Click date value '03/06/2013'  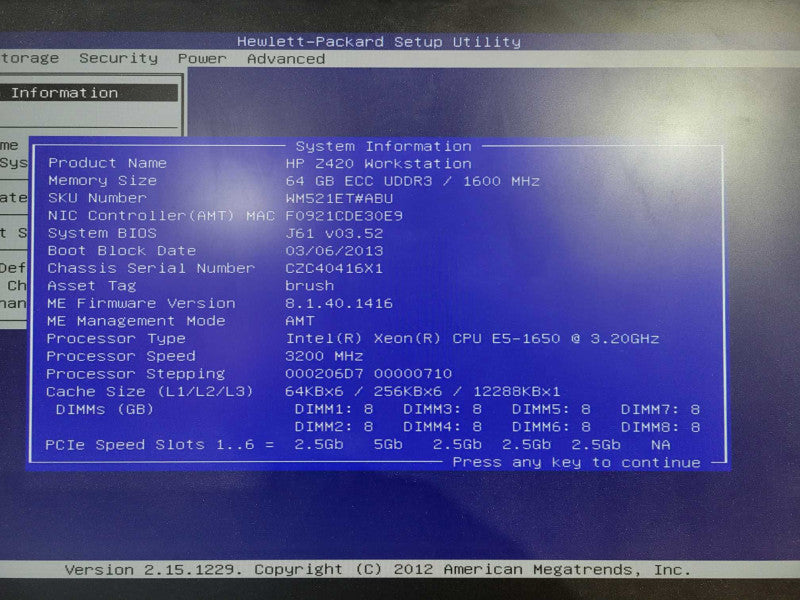coord(334,251)
